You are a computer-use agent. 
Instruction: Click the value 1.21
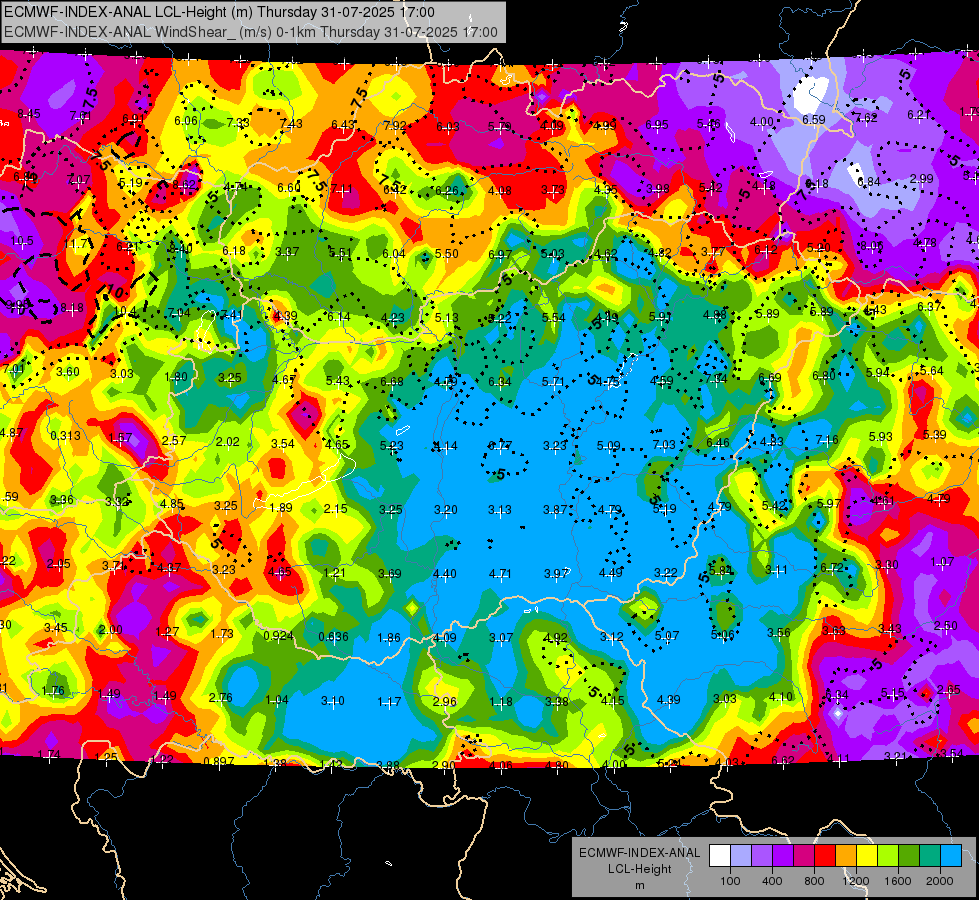pos(334,572)
